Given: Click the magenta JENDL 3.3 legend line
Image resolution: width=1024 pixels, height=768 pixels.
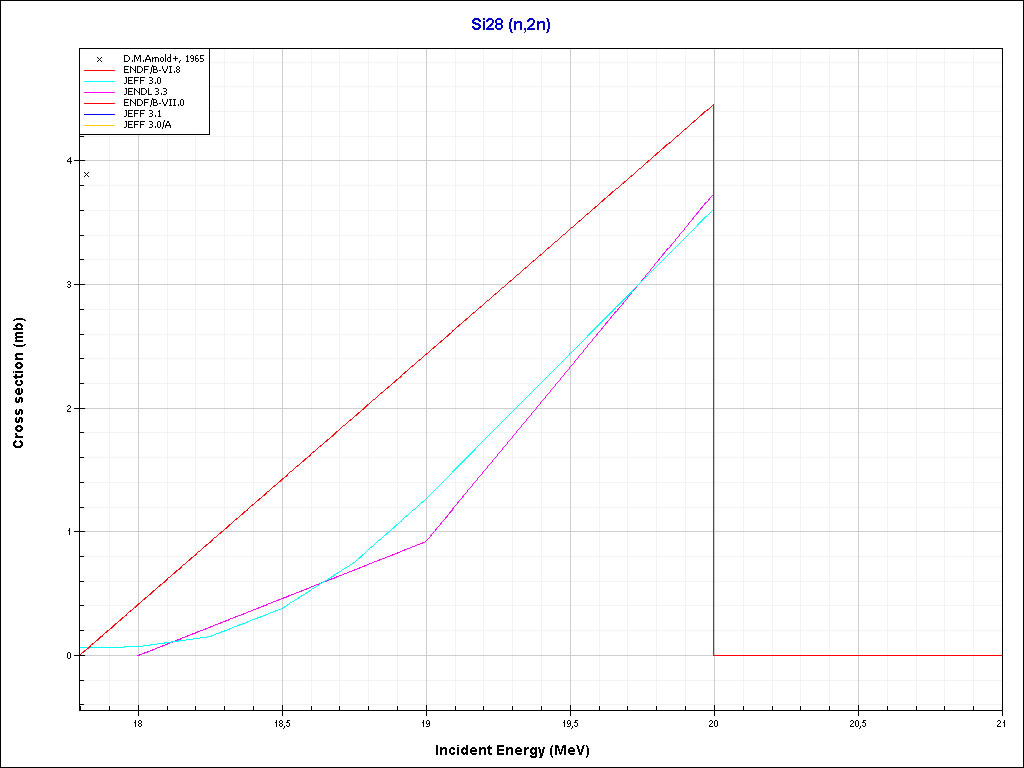Looking at the screenshot, I should [99, 91].
